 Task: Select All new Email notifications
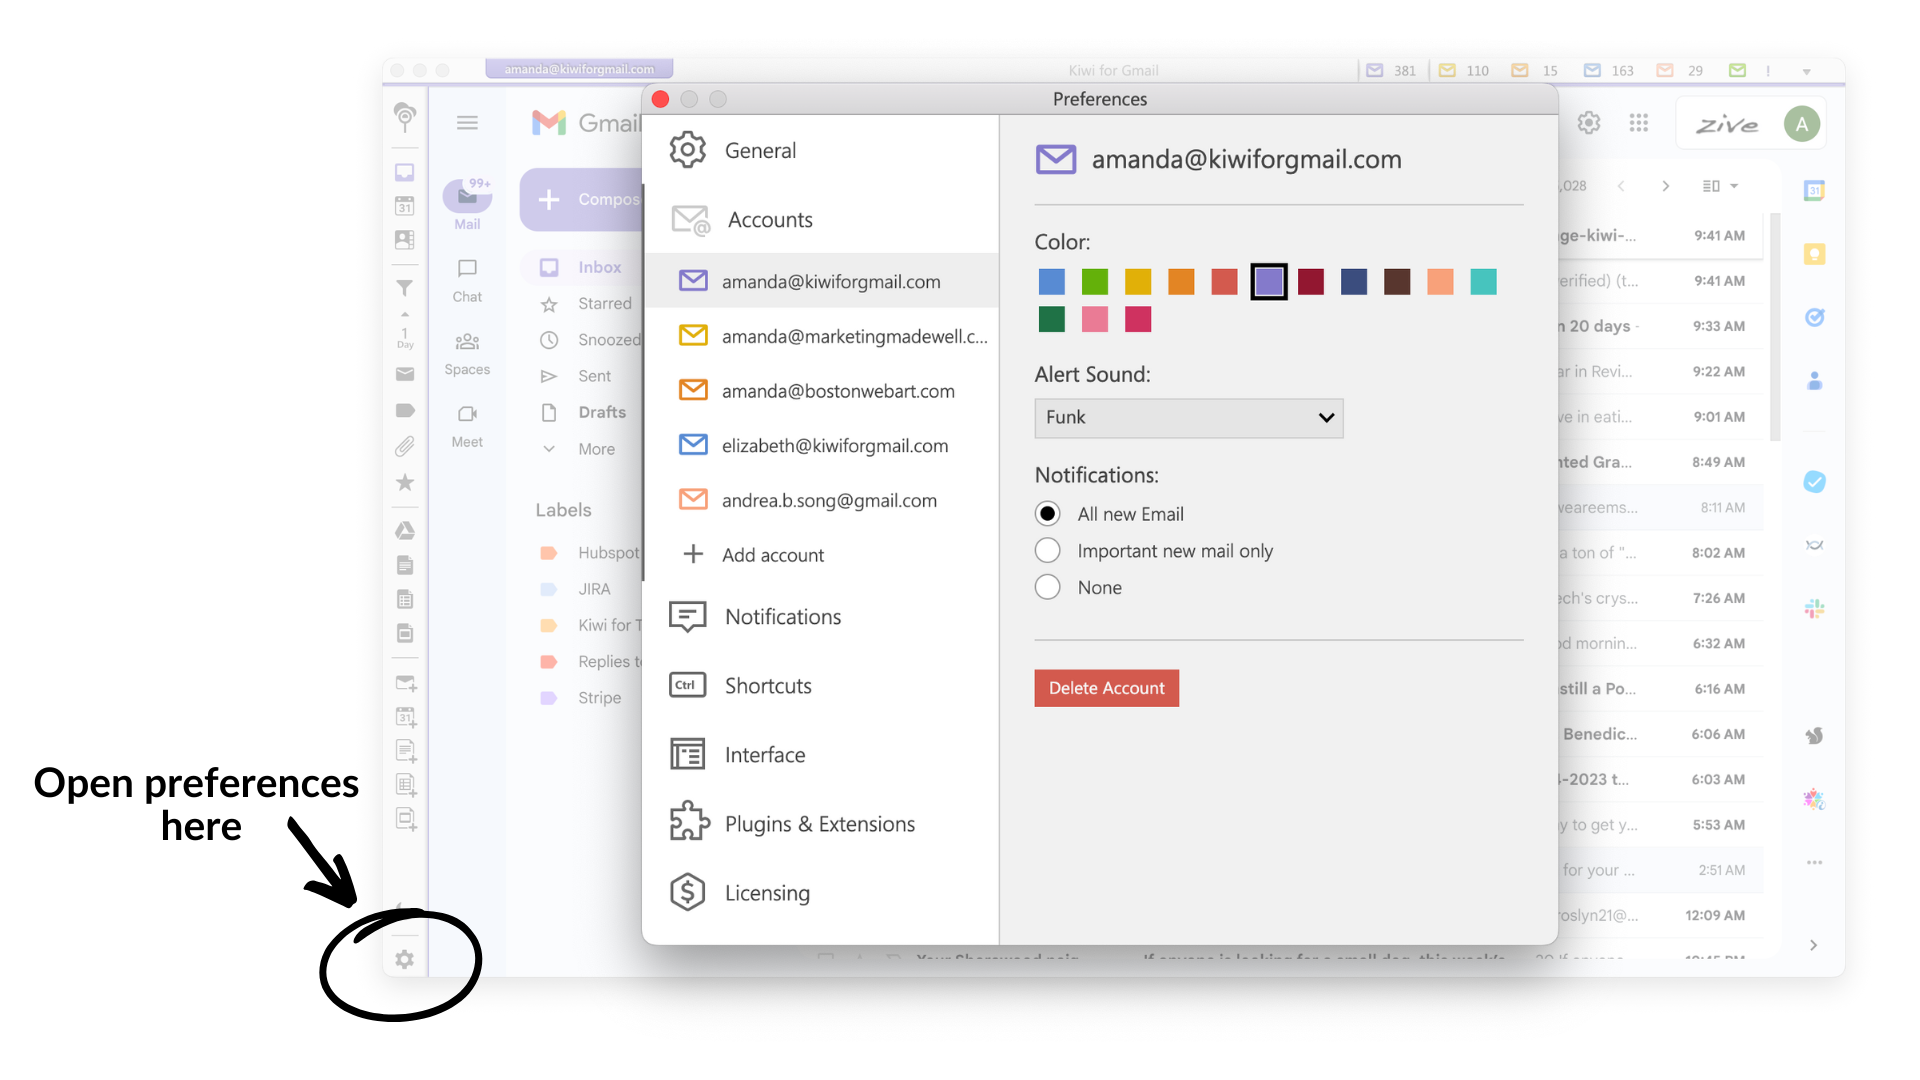(x=1047, y=514)
